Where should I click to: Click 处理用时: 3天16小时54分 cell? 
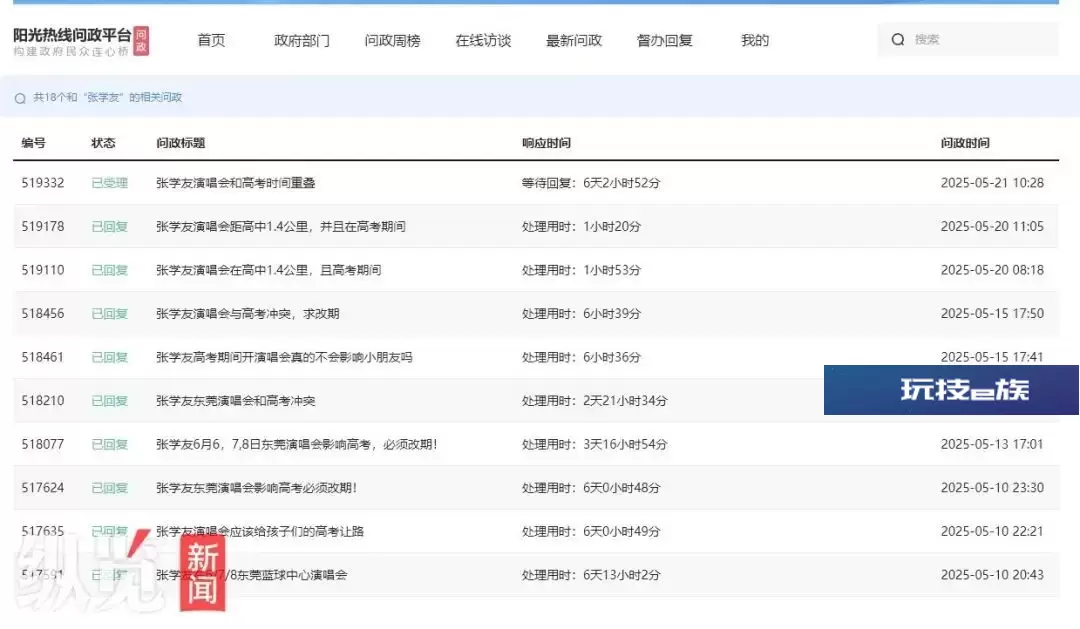(594, 444)
